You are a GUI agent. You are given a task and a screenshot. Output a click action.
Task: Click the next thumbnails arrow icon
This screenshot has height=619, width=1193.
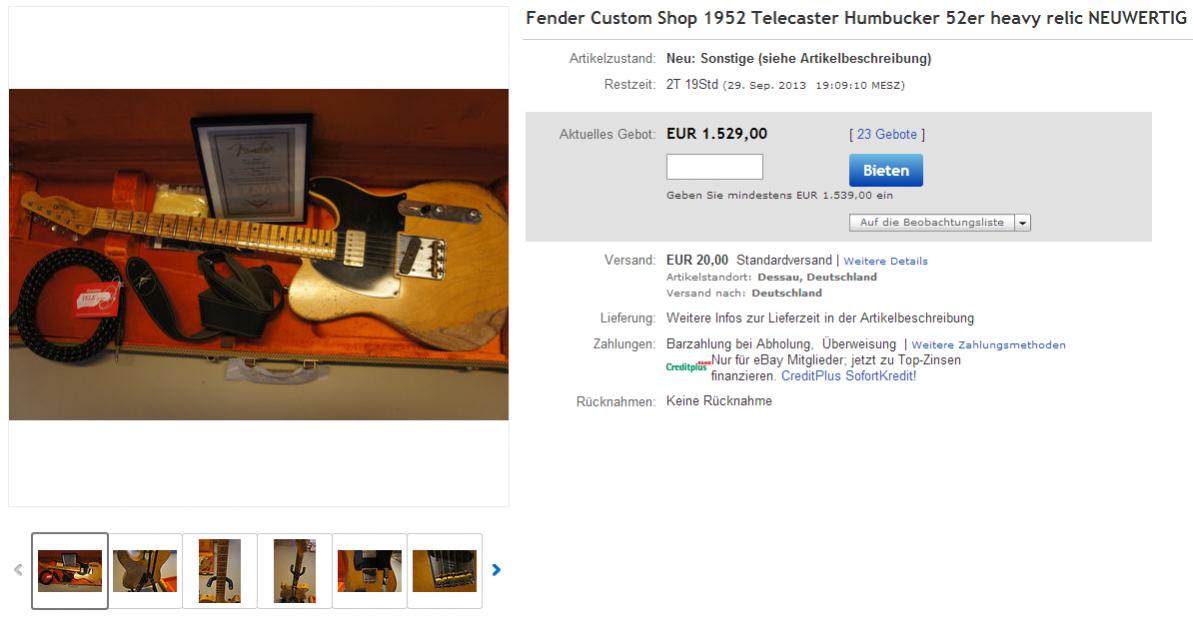point(496,570)
